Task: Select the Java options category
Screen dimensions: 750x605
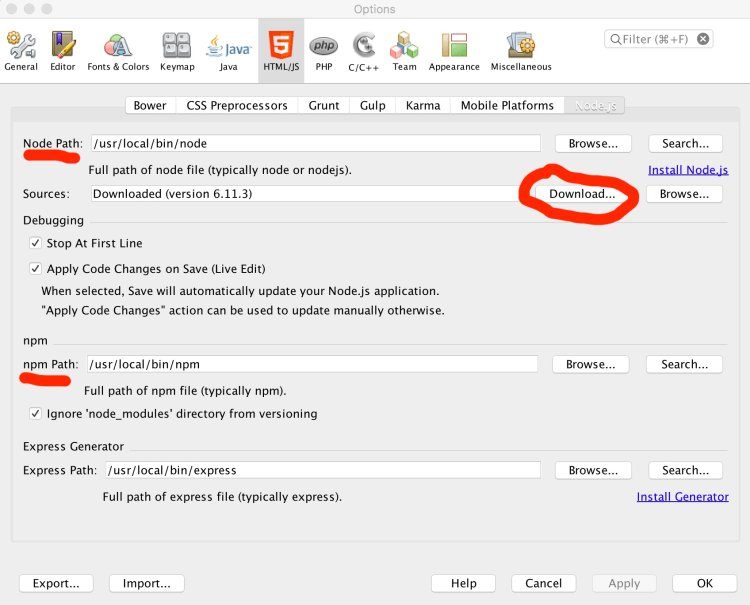Action: (228, 51)
